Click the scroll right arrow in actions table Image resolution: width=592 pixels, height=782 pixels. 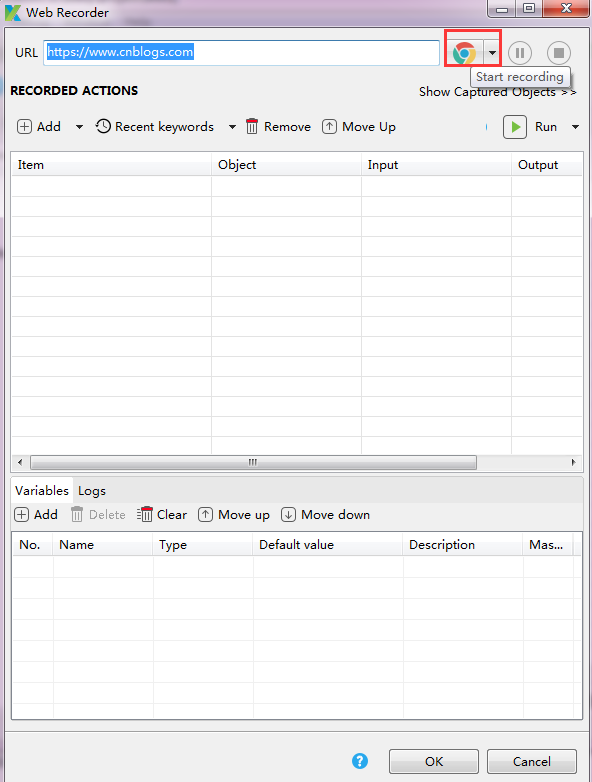pyautogui.click(x=574, y=462)
